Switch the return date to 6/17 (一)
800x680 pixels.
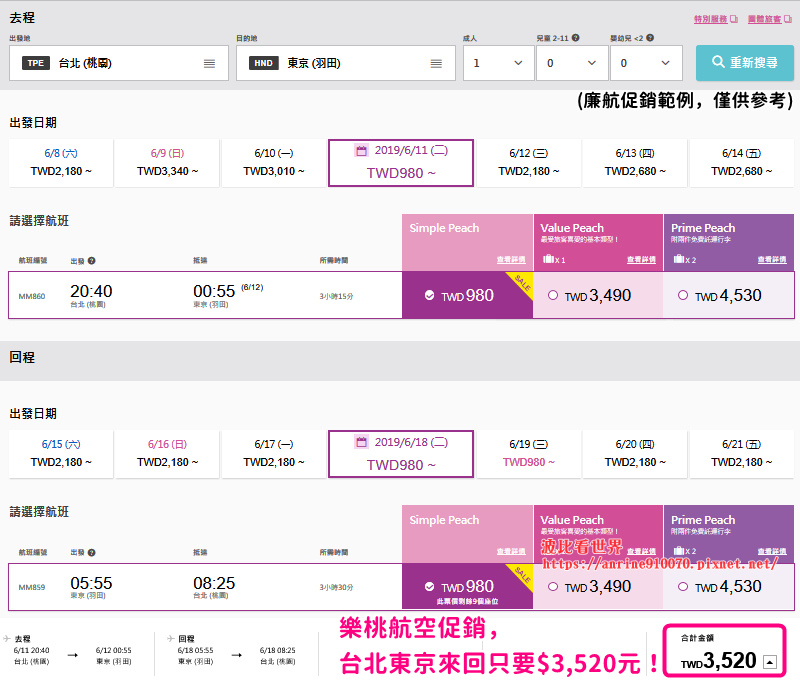tap(274, 454)
